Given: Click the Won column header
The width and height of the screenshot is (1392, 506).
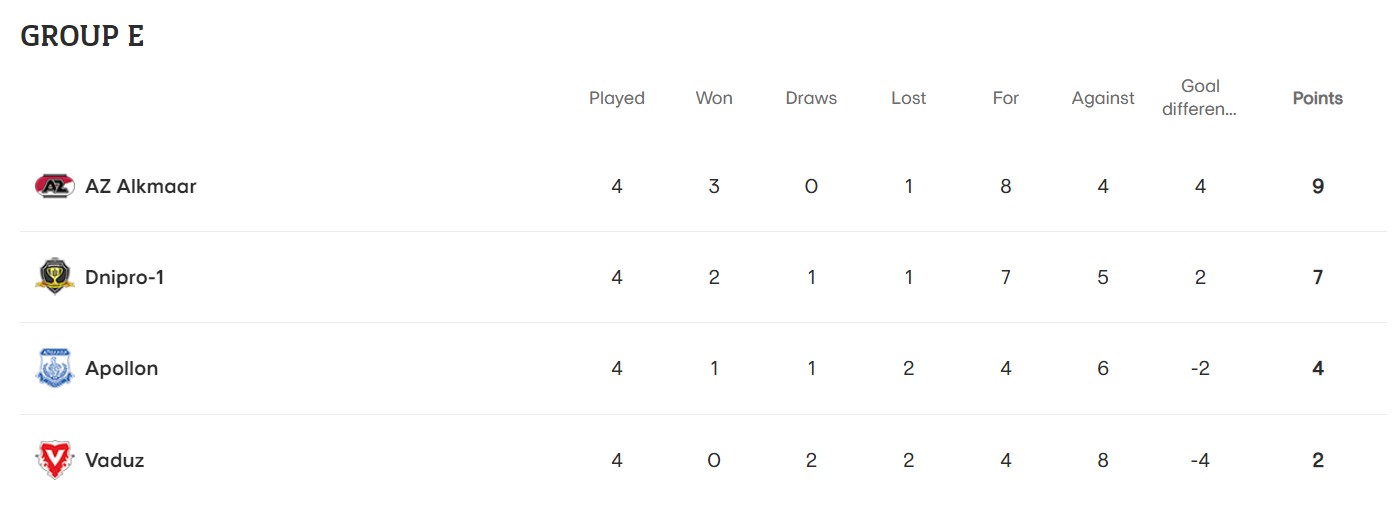Looking at the screenshot, I should click(714, 98).
